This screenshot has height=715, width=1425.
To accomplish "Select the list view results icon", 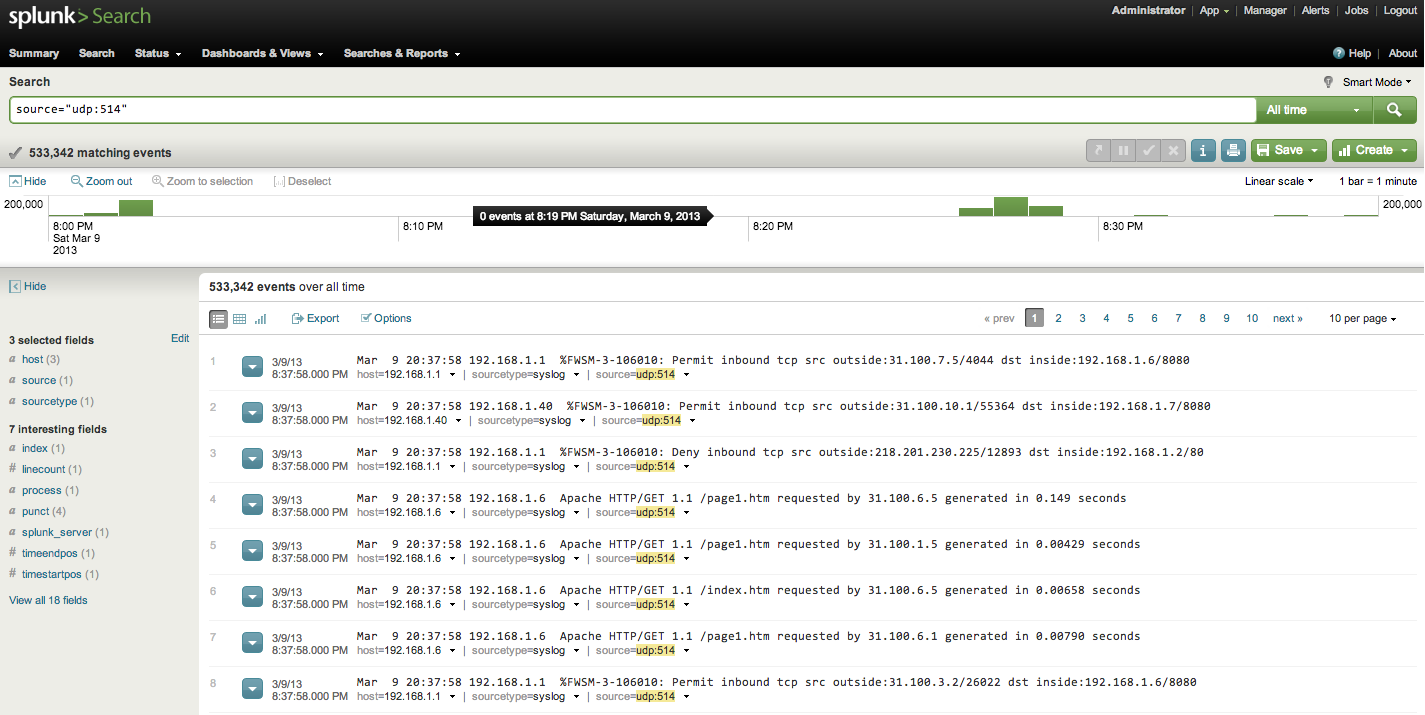I will point(218,318).
